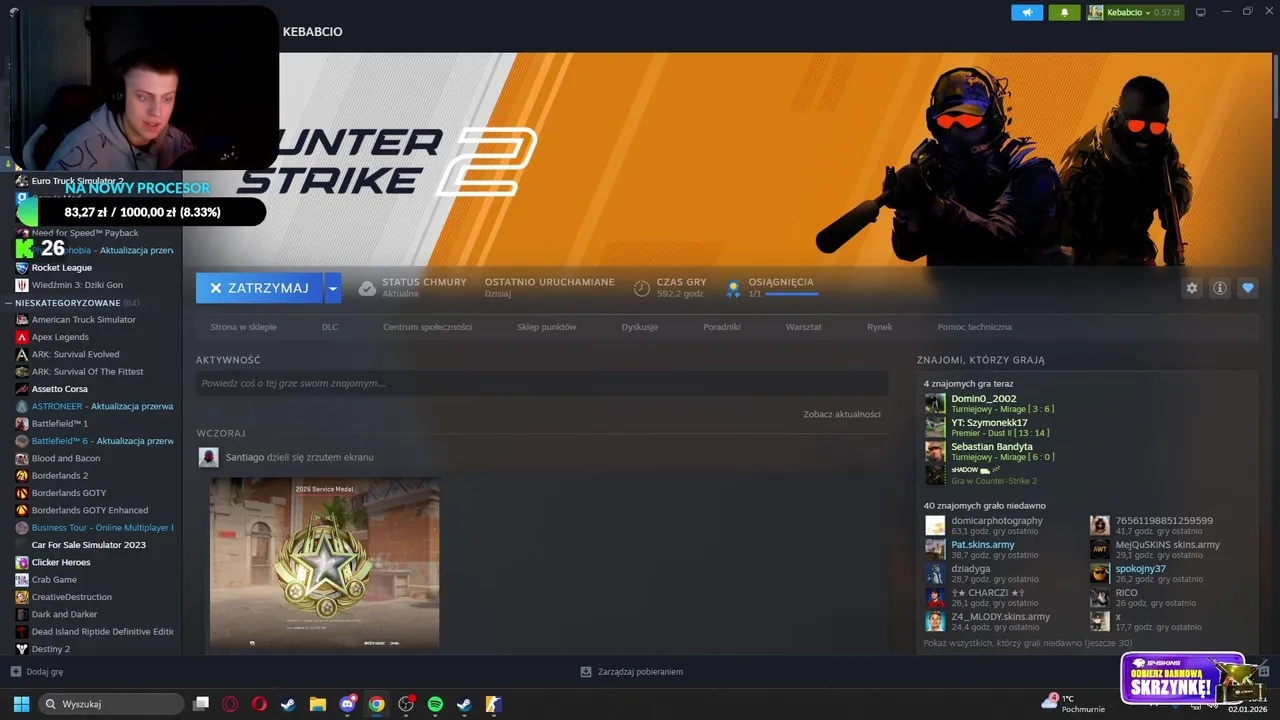Open File Explorer from taskbar
This screenshot has width=1280, height=720.
[x=318, y=704]
